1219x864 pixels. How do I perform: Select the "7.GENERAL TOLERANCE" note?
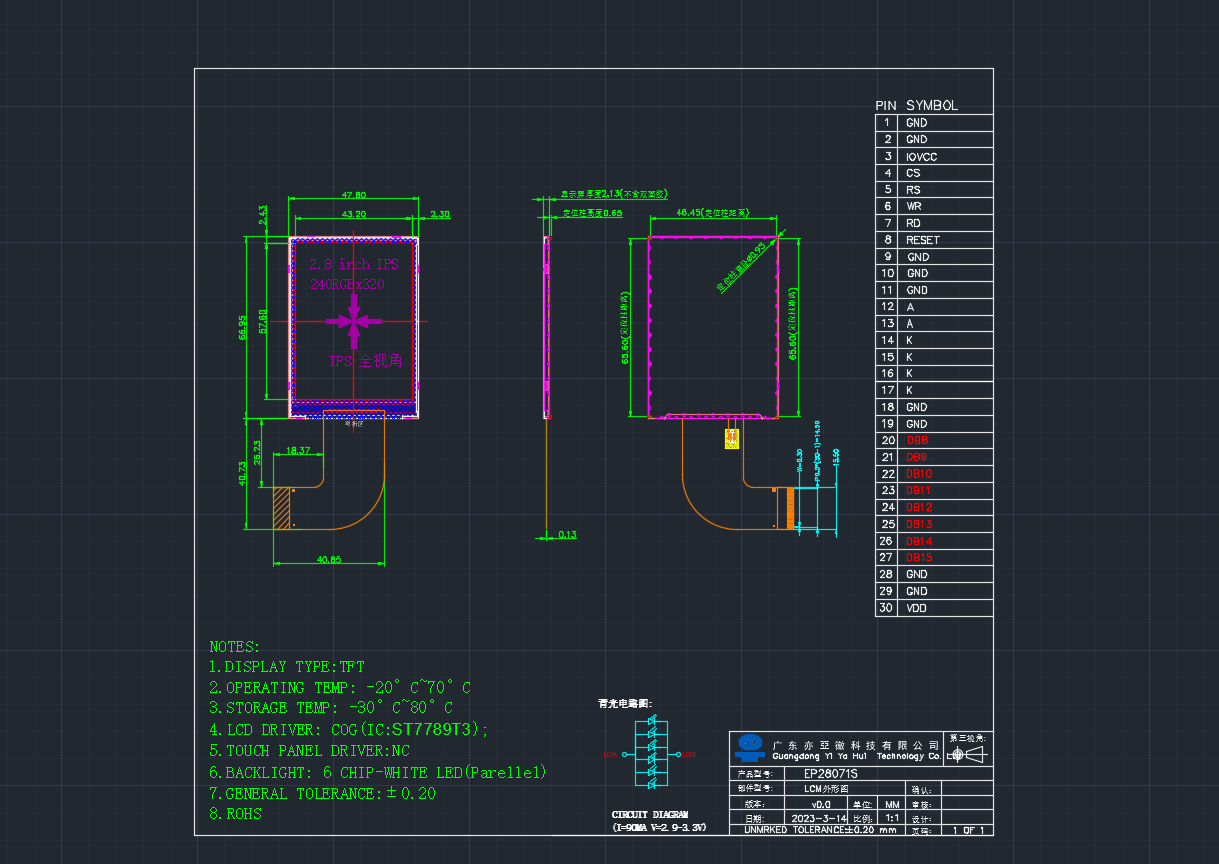pyautogui.click(x=323, y=793)
